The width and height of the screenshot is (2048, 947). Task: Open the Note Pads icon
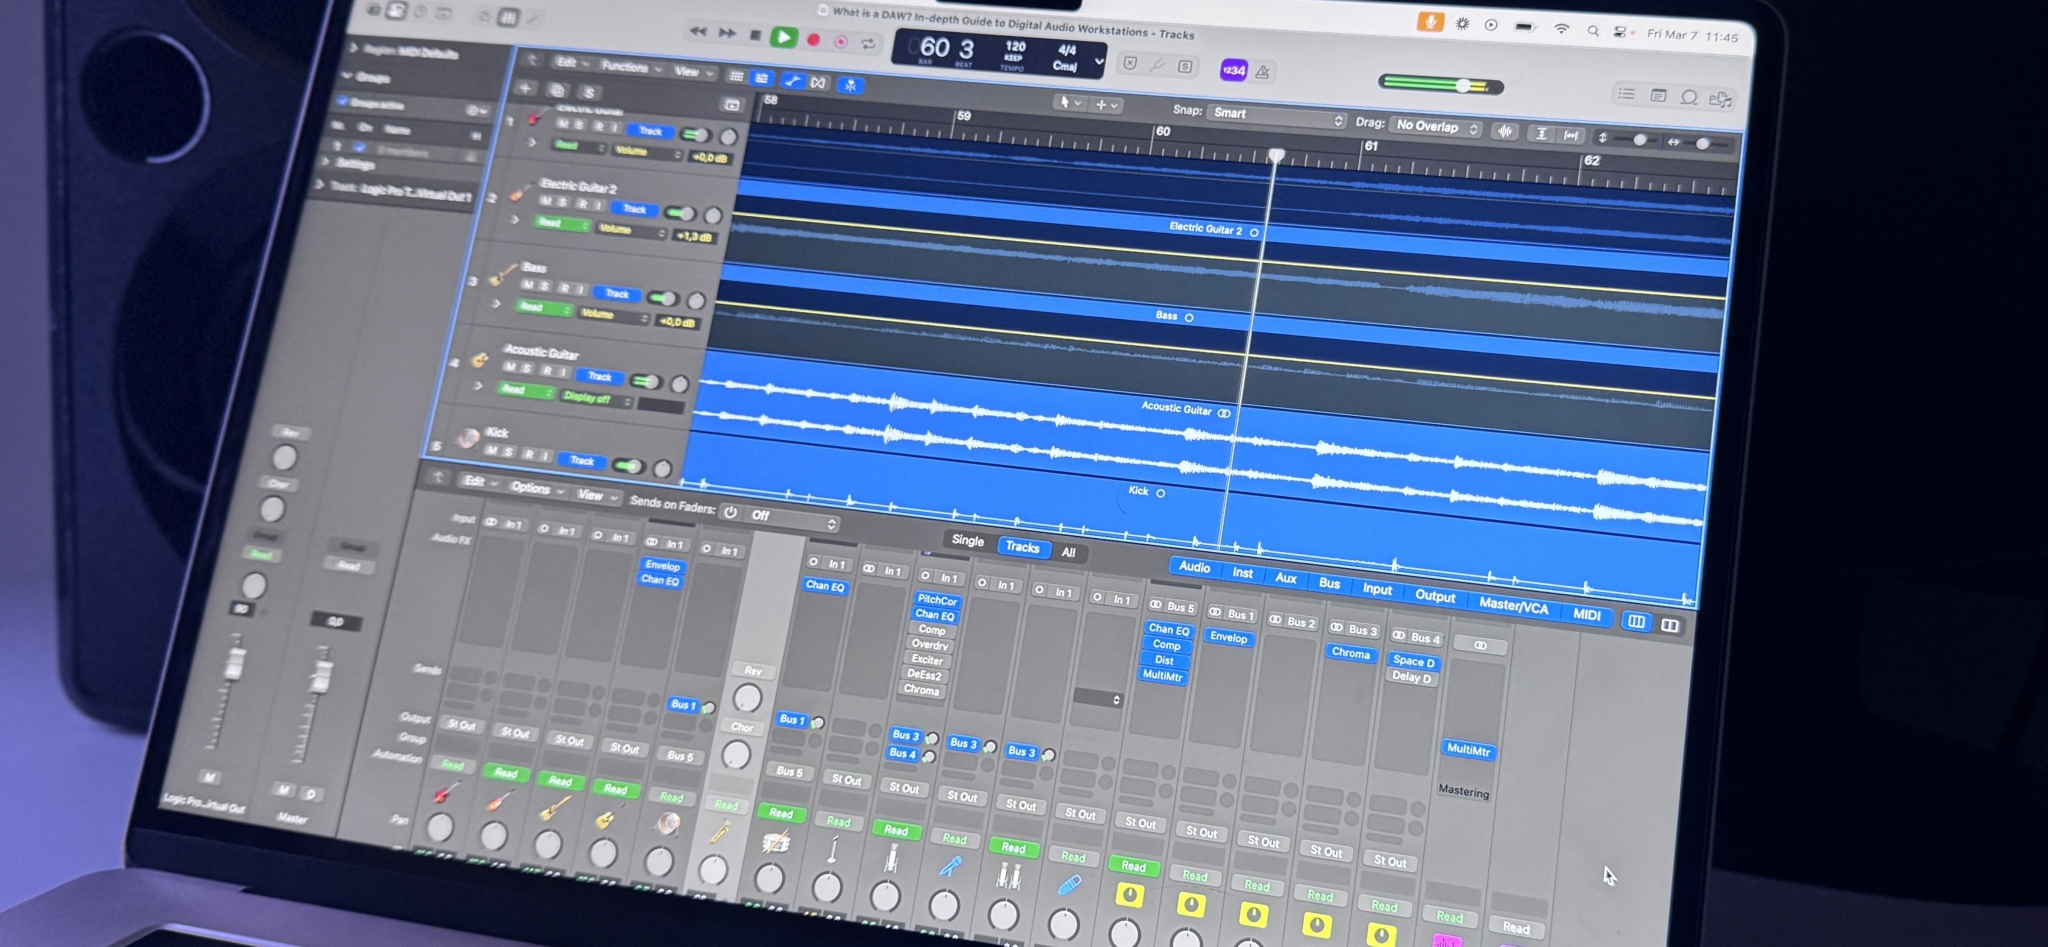click(1658, 96)
